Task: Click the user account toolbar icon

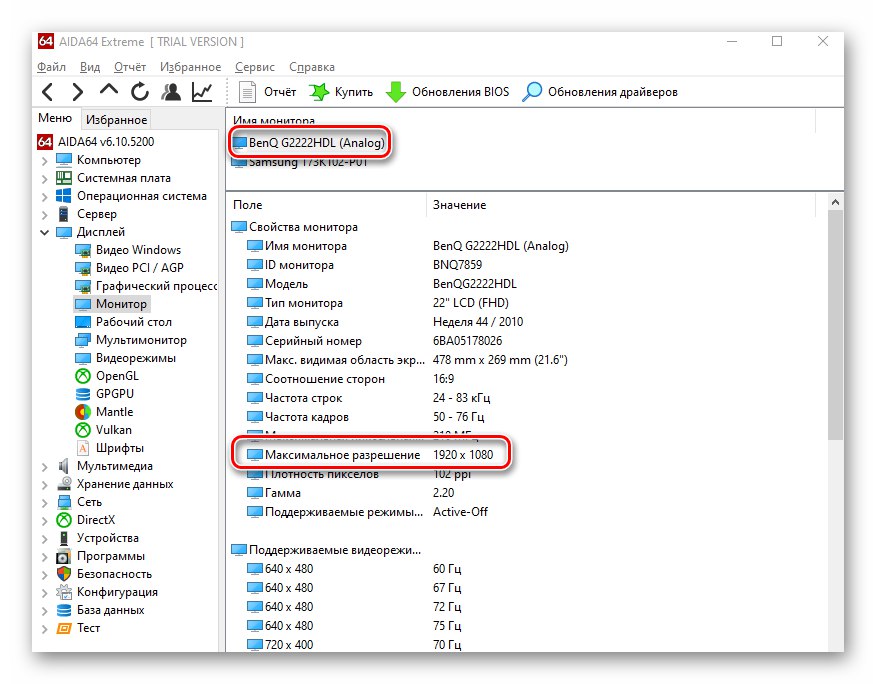Action: click(171, 91)
